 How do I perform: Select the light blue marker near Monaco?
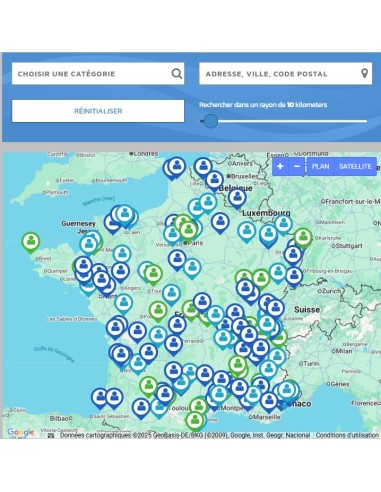(286, 390)
